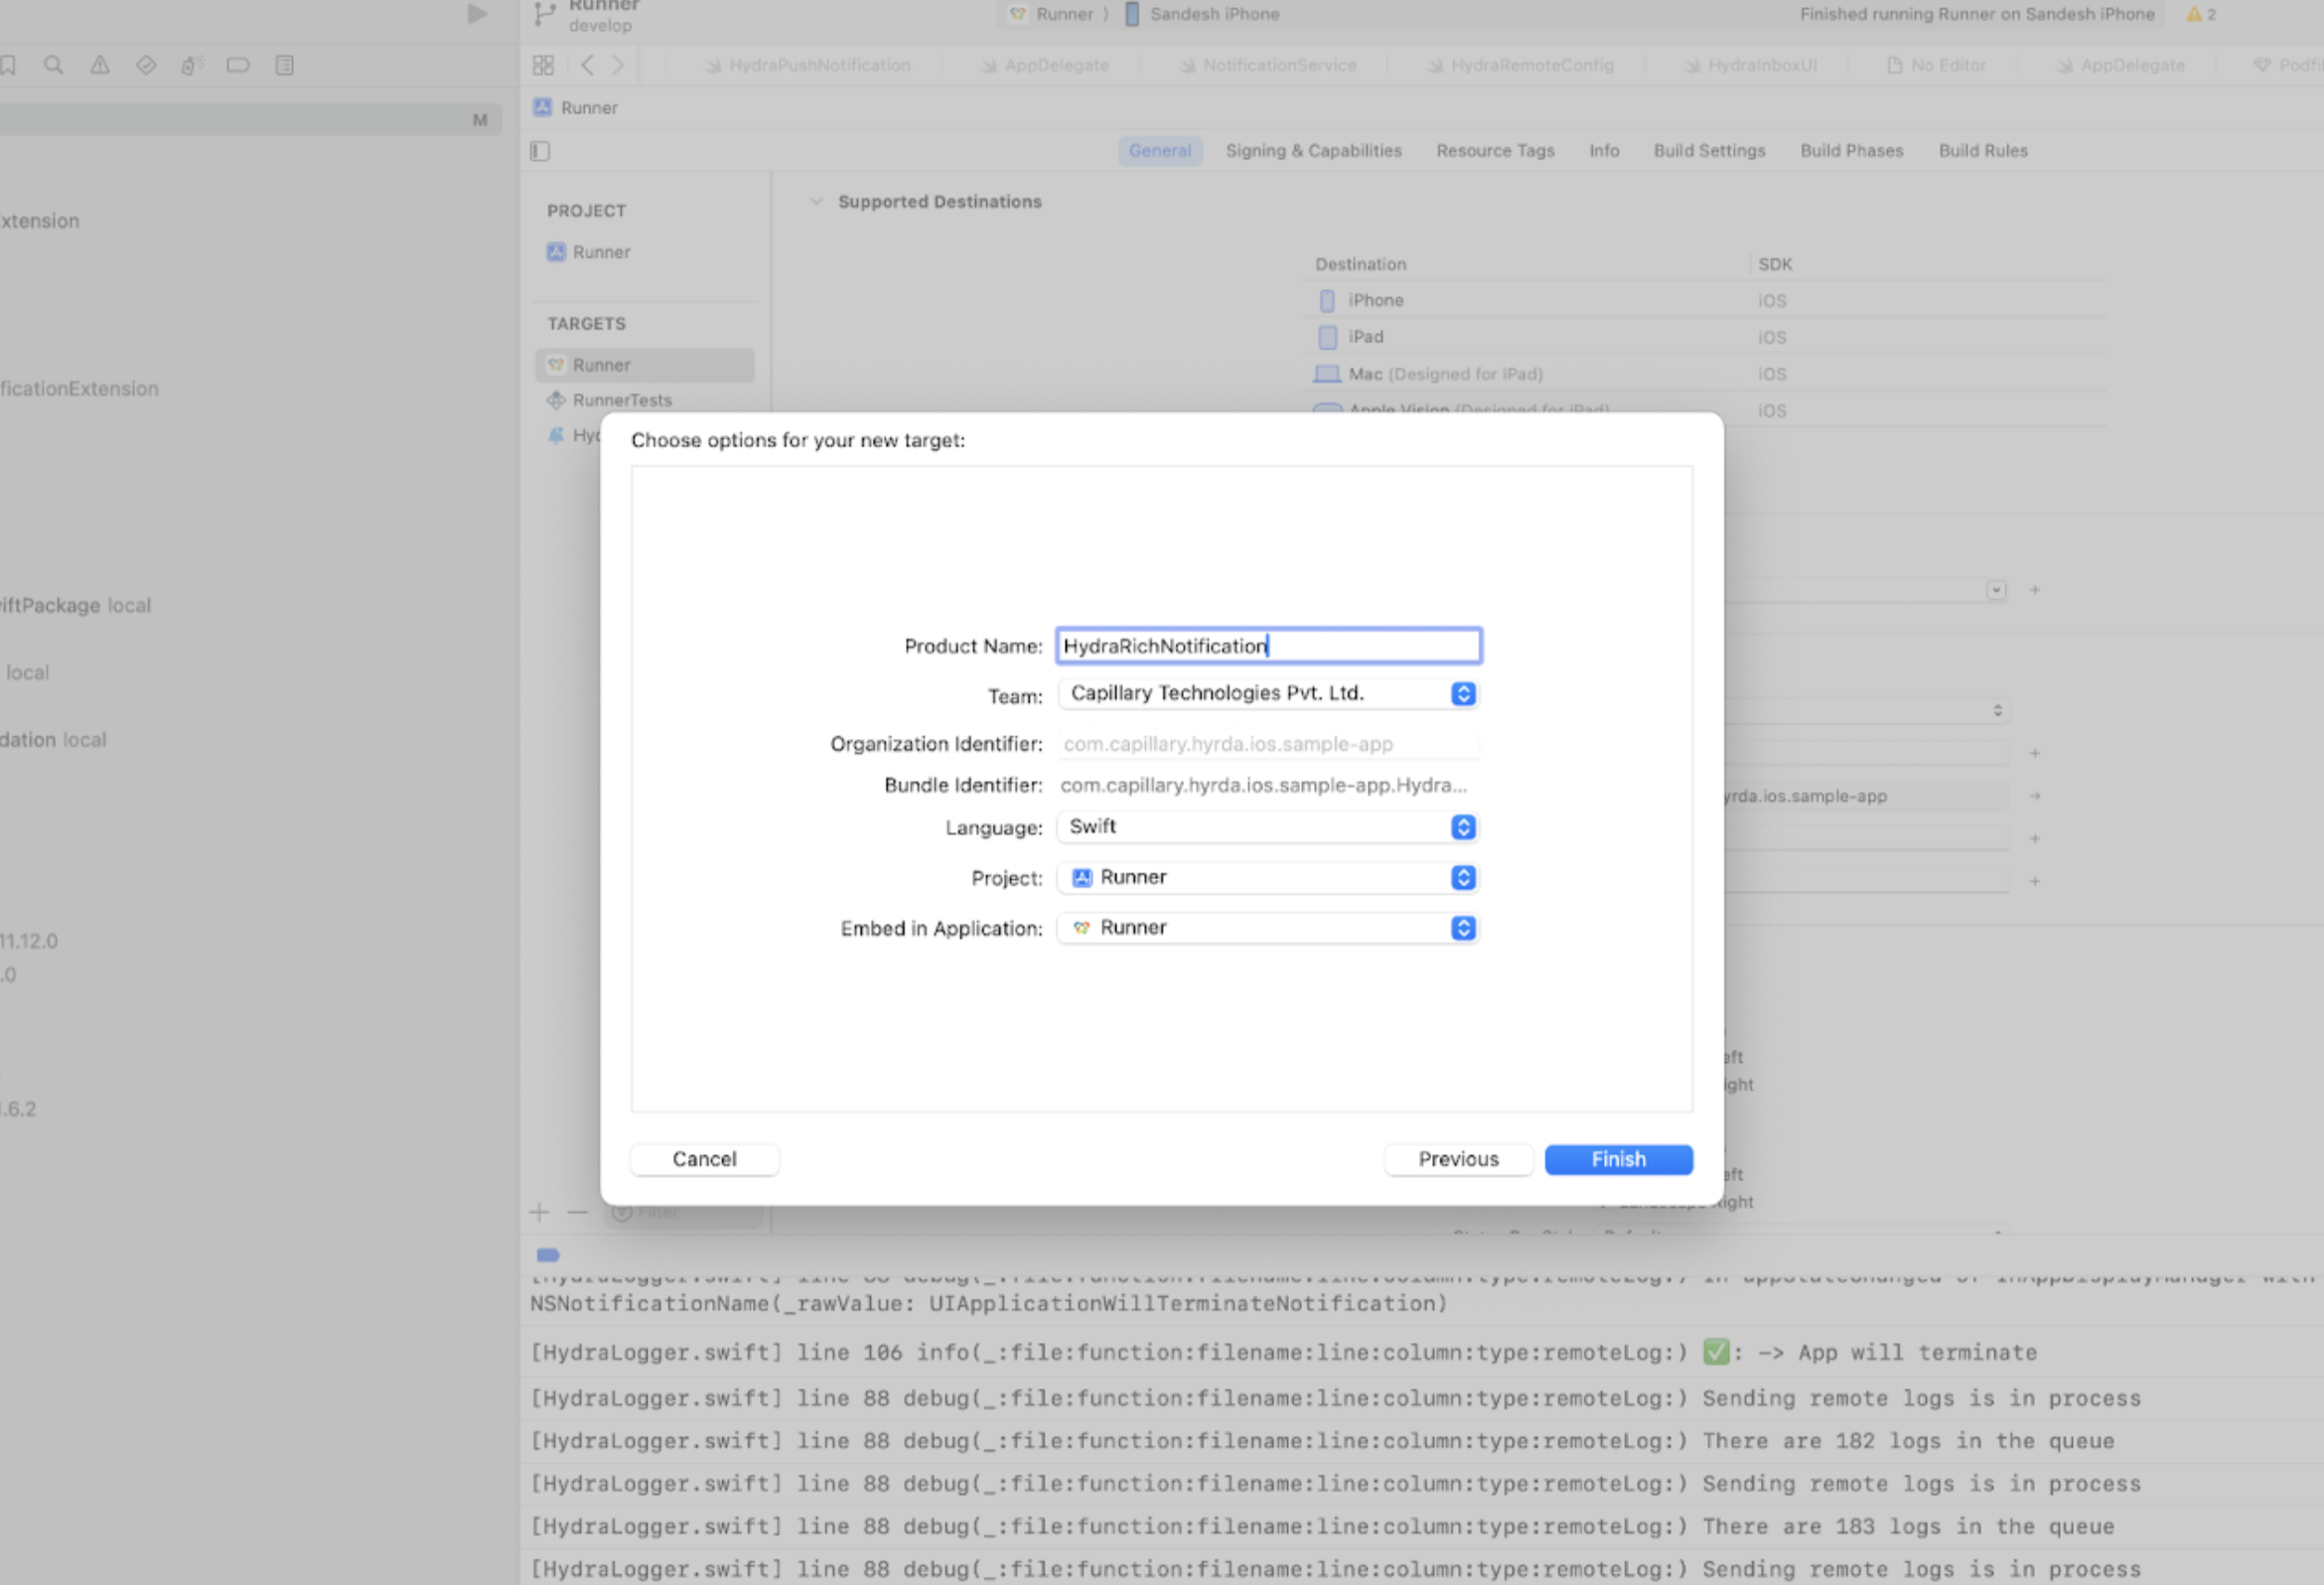Switch to Signing & Capabilities tab
2324x1585 pixels.
coord(1313,151)
